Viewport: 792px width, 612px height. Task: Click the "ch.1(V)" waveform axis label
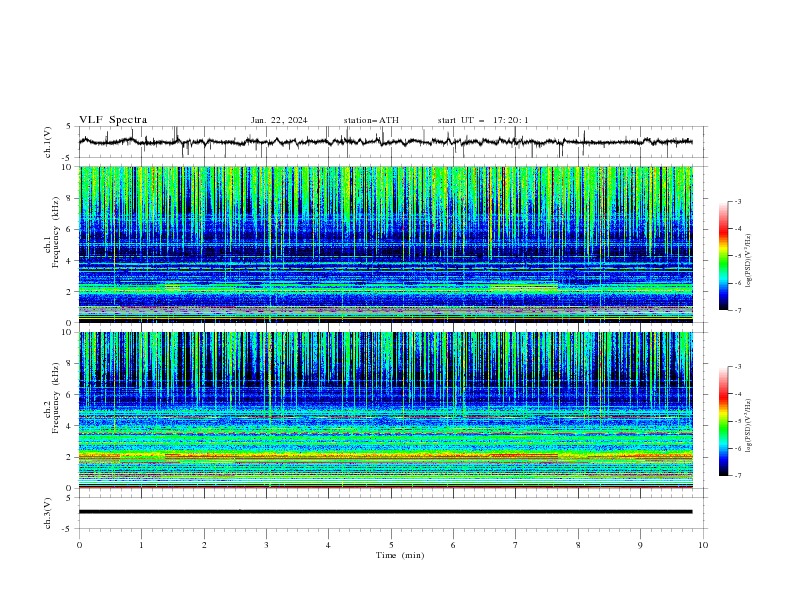pyautogui.click(x=48, y=142)
